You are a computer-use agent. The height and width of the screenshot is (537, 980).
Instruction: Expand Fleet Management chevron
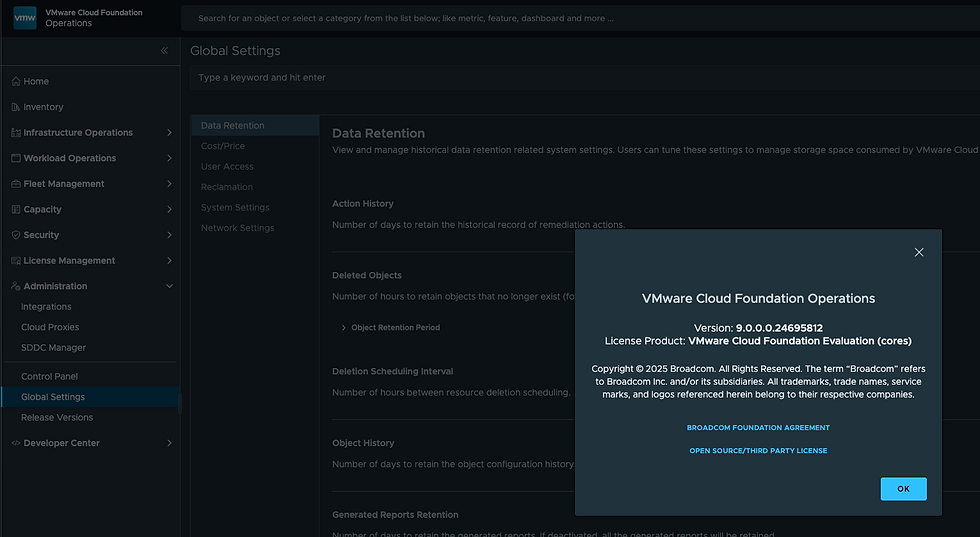point(169,184)
